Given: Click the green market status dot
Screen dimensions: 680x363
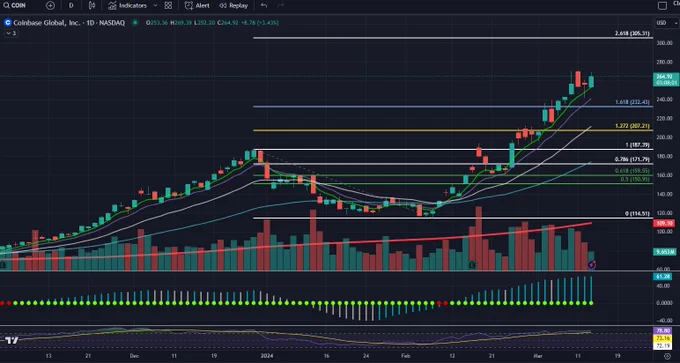Looking at the screenshot, I should coord(136,23).
